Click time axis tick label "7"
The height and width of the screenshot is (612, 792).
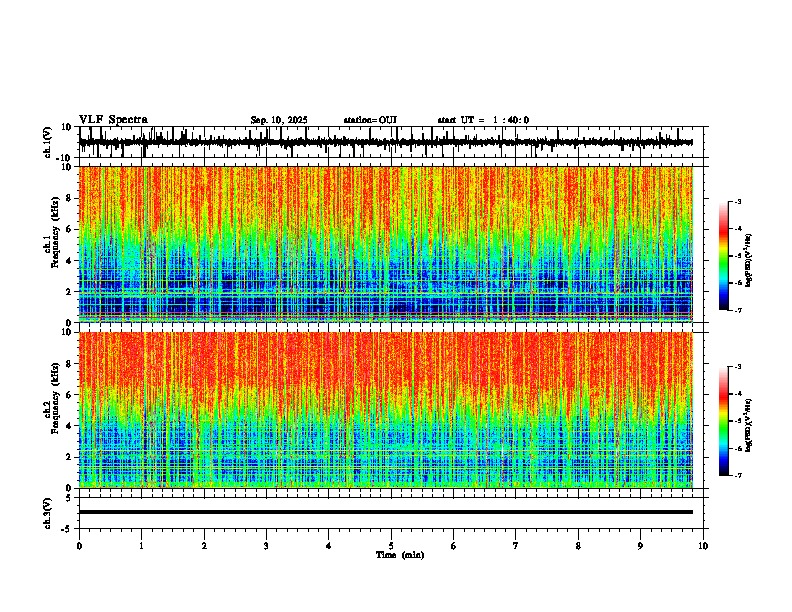(516, 546)
